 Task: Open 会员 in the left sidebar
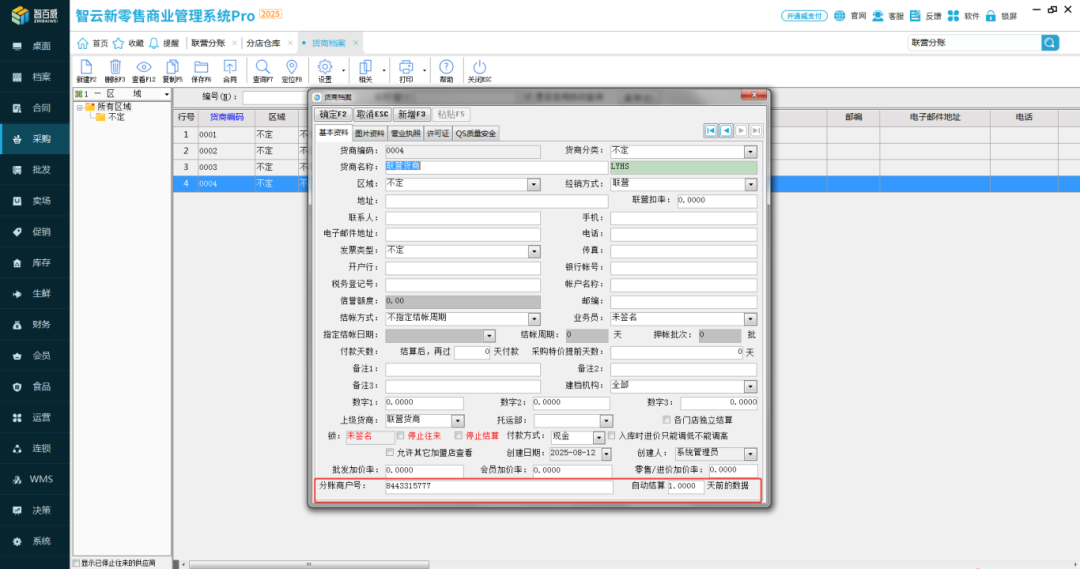tap(34, 355)
